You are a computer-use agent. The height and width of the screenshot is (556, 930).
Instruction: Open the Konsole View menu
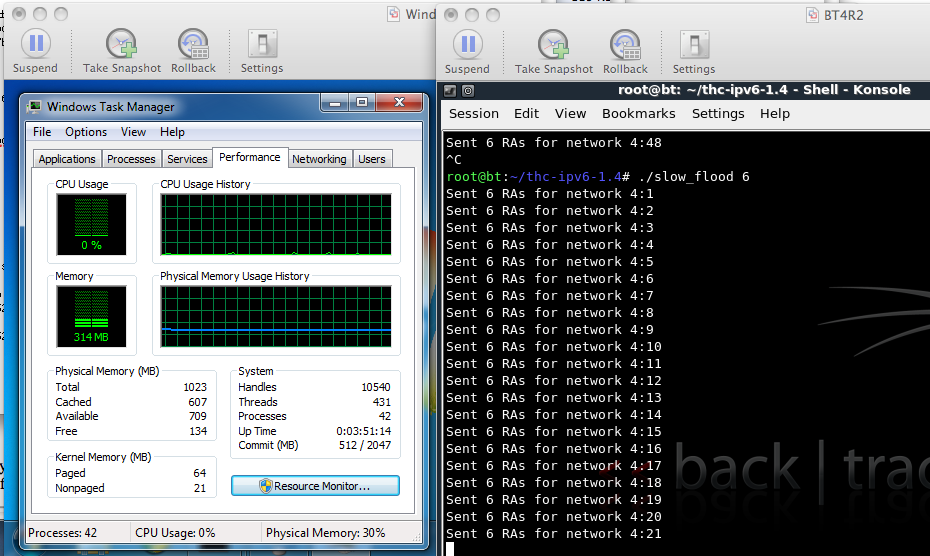point(571,113)
